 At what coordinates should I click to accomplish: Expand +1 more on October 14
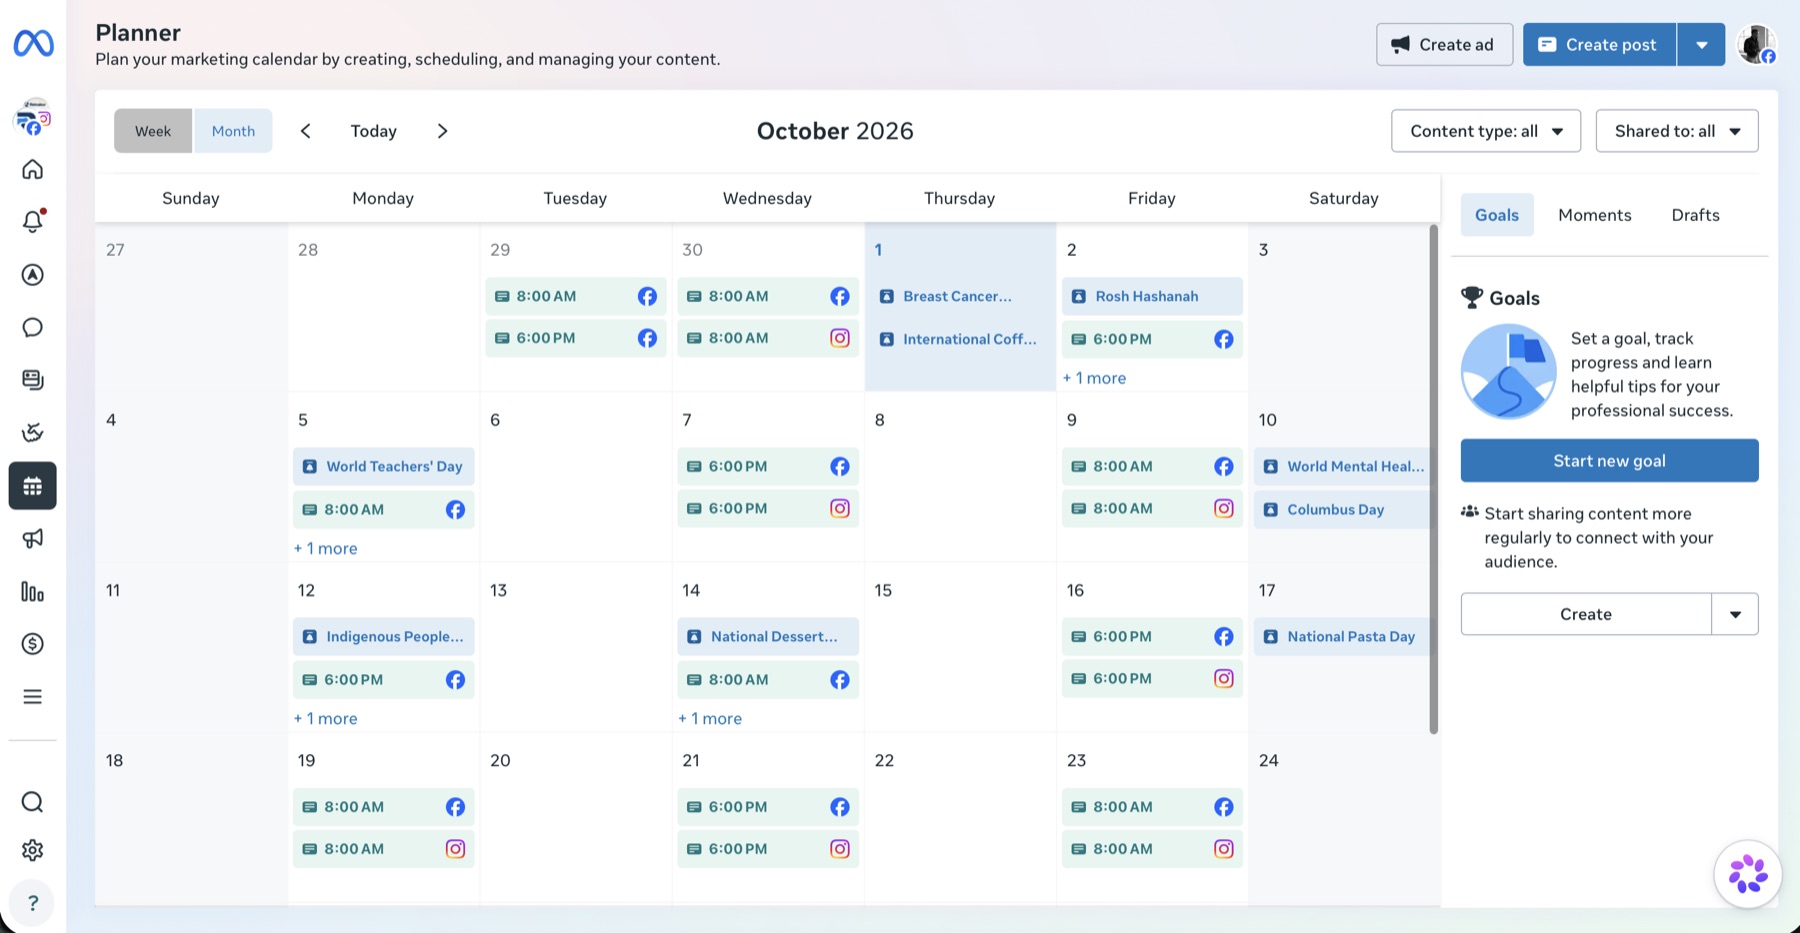[710, 718]
